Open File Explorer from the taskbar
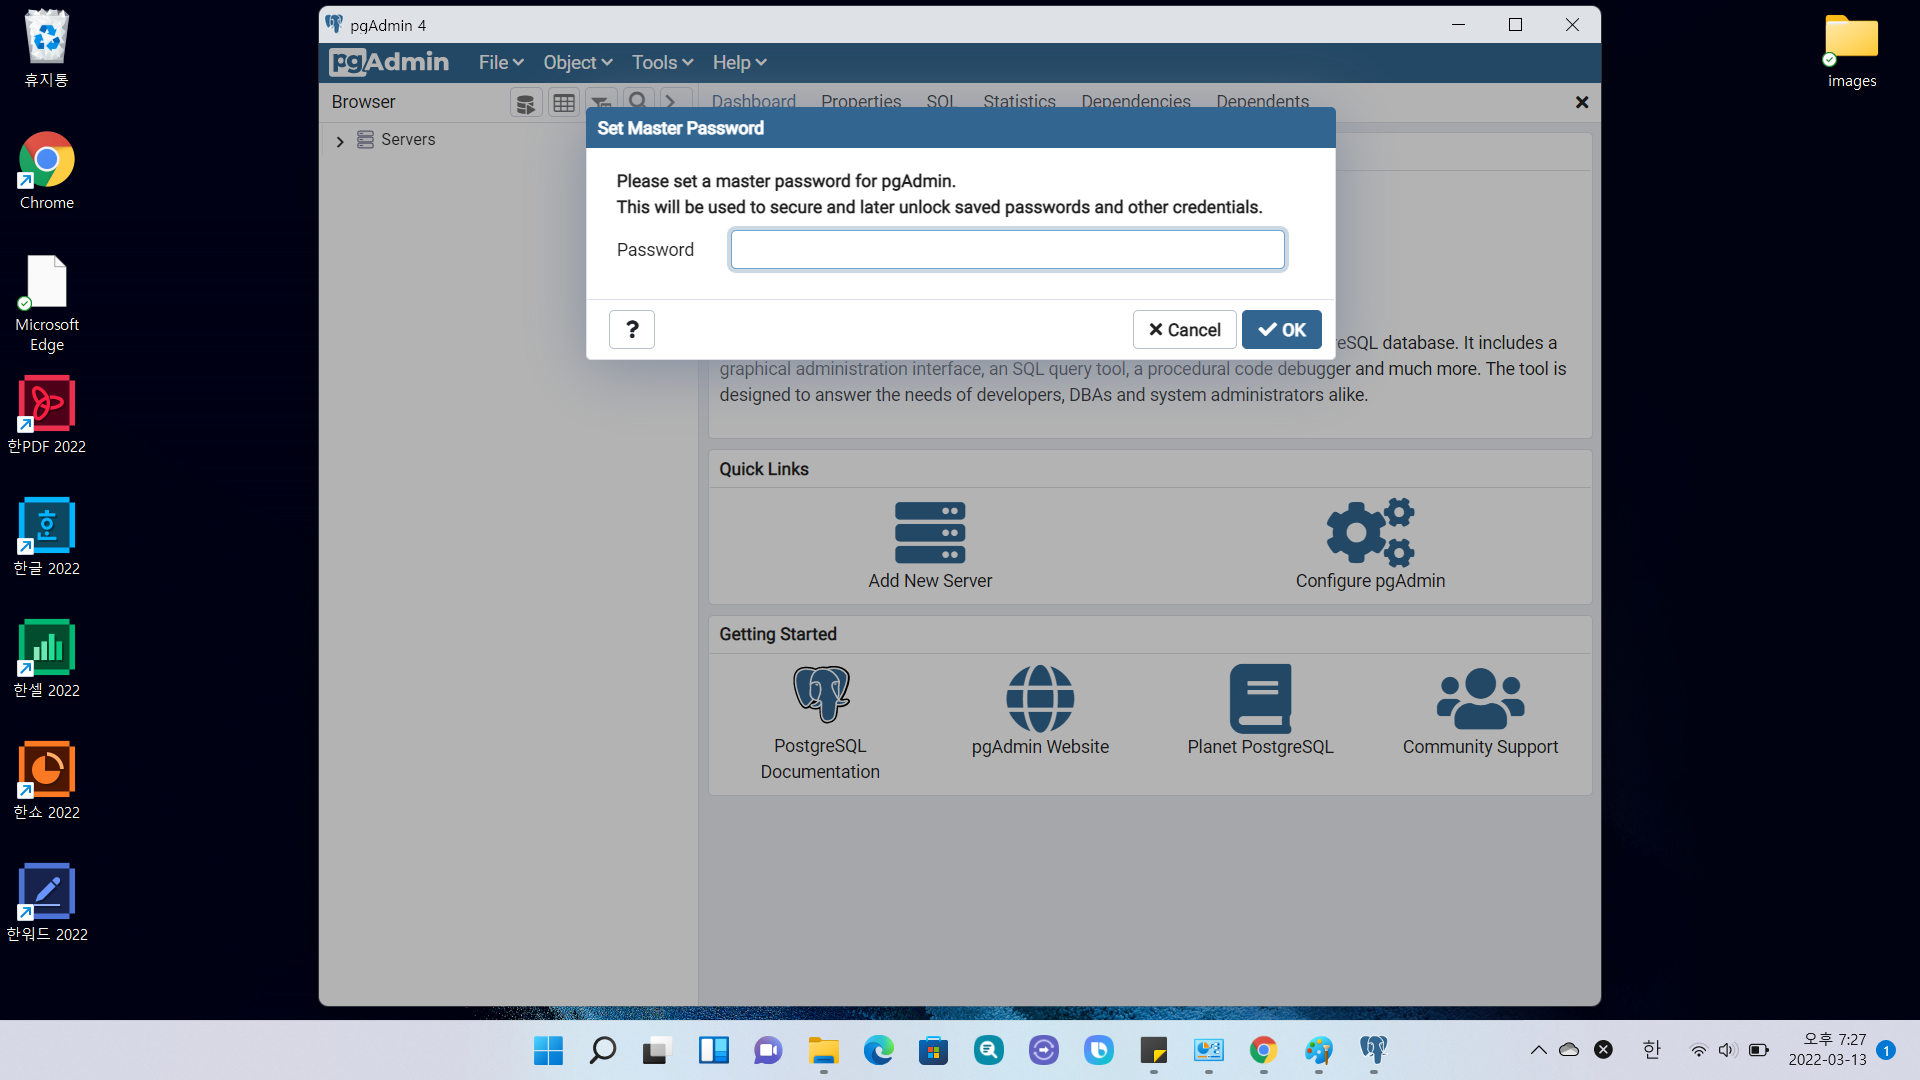 824,1050
